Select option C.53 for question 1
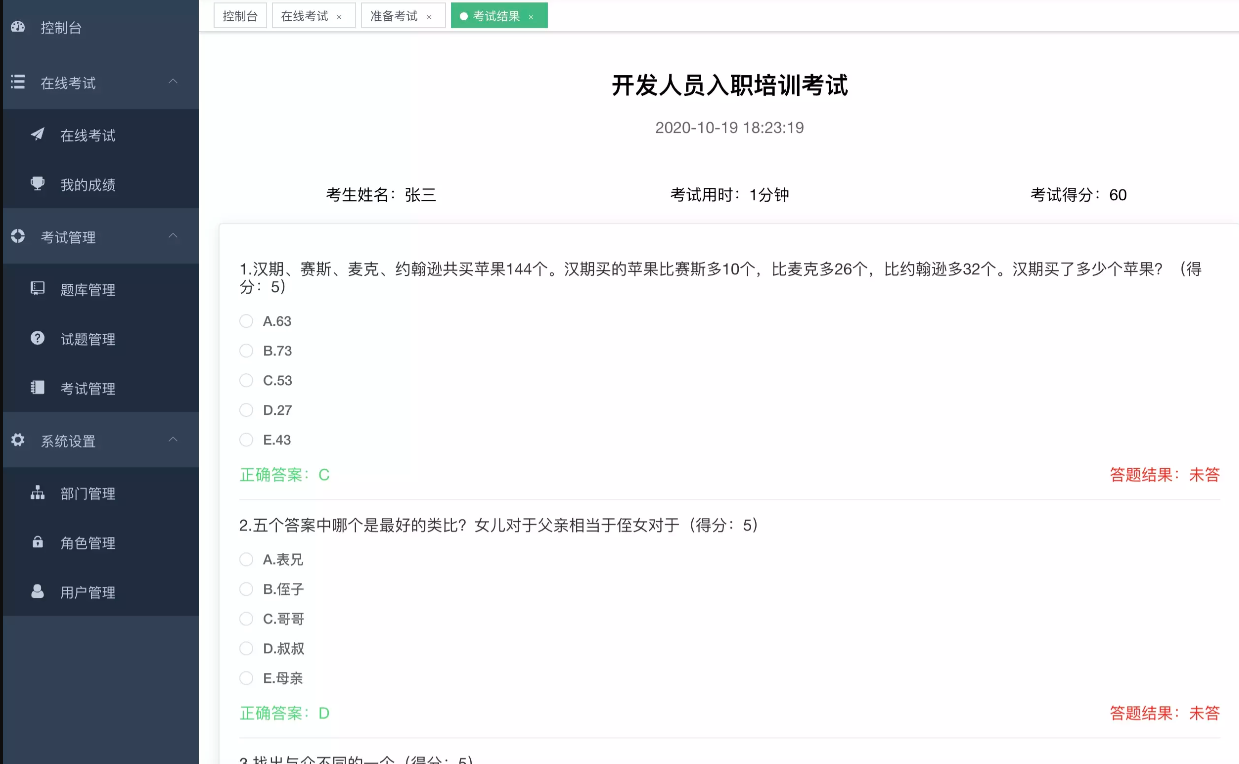 [x=246, y=380]
